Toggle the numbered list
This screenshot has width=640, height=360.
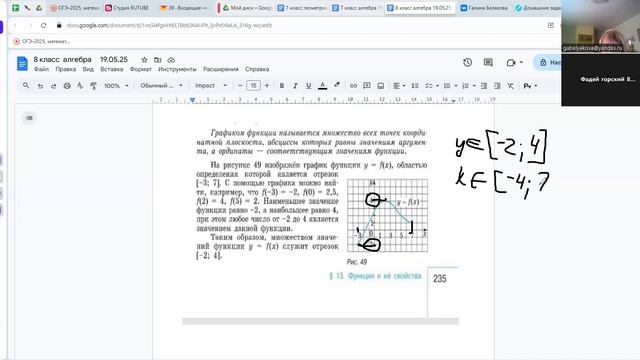point(465,86)
